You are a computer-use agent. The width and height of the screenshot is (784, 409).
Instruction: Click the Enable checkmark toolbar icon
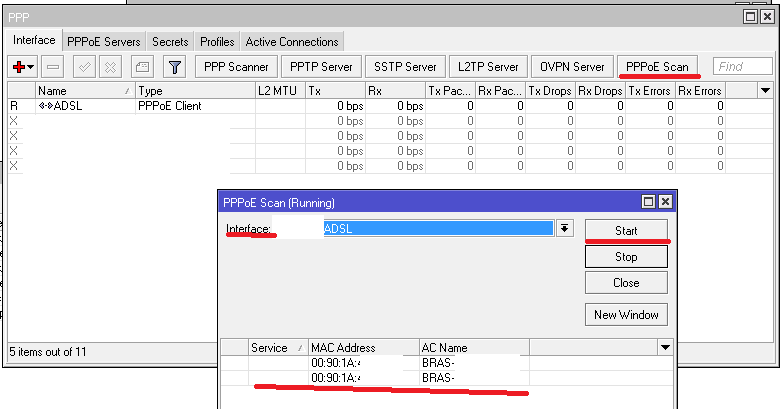coord(87,67)
